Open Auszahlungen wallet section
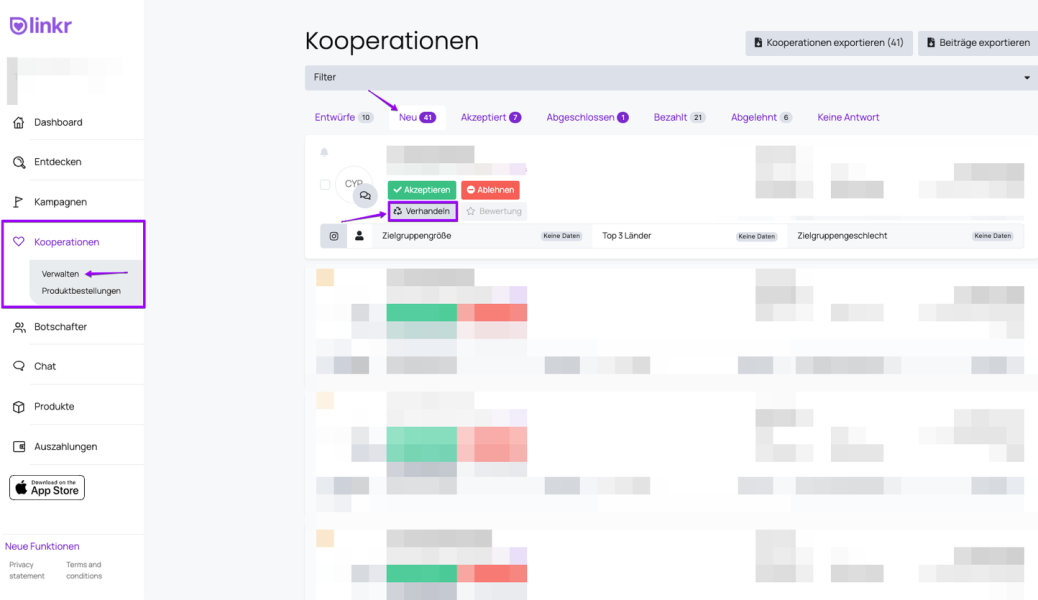 (19, 447)
